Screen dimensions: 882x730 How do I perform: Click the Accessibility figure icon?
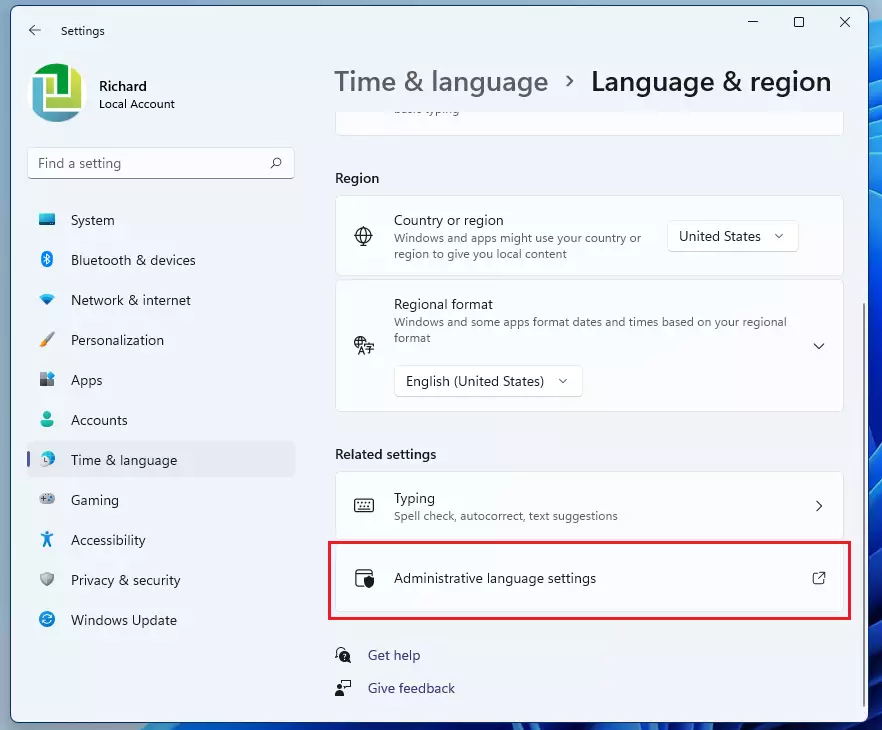(x=47, y=539)
